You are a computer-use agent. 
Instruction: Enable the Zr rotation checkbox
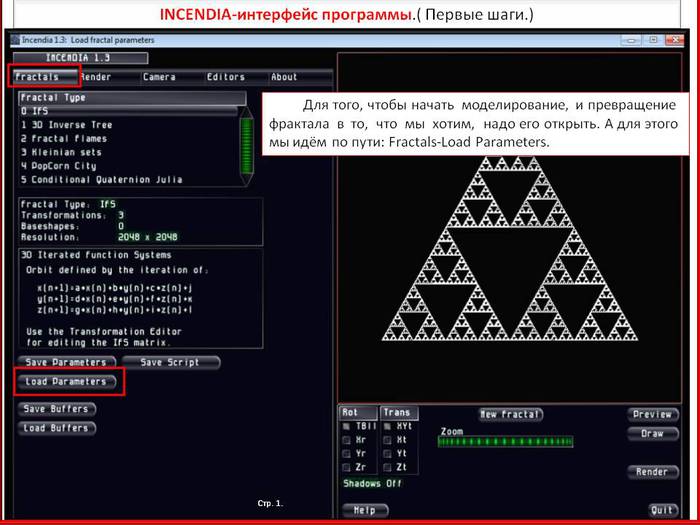[x=346, y=467]
